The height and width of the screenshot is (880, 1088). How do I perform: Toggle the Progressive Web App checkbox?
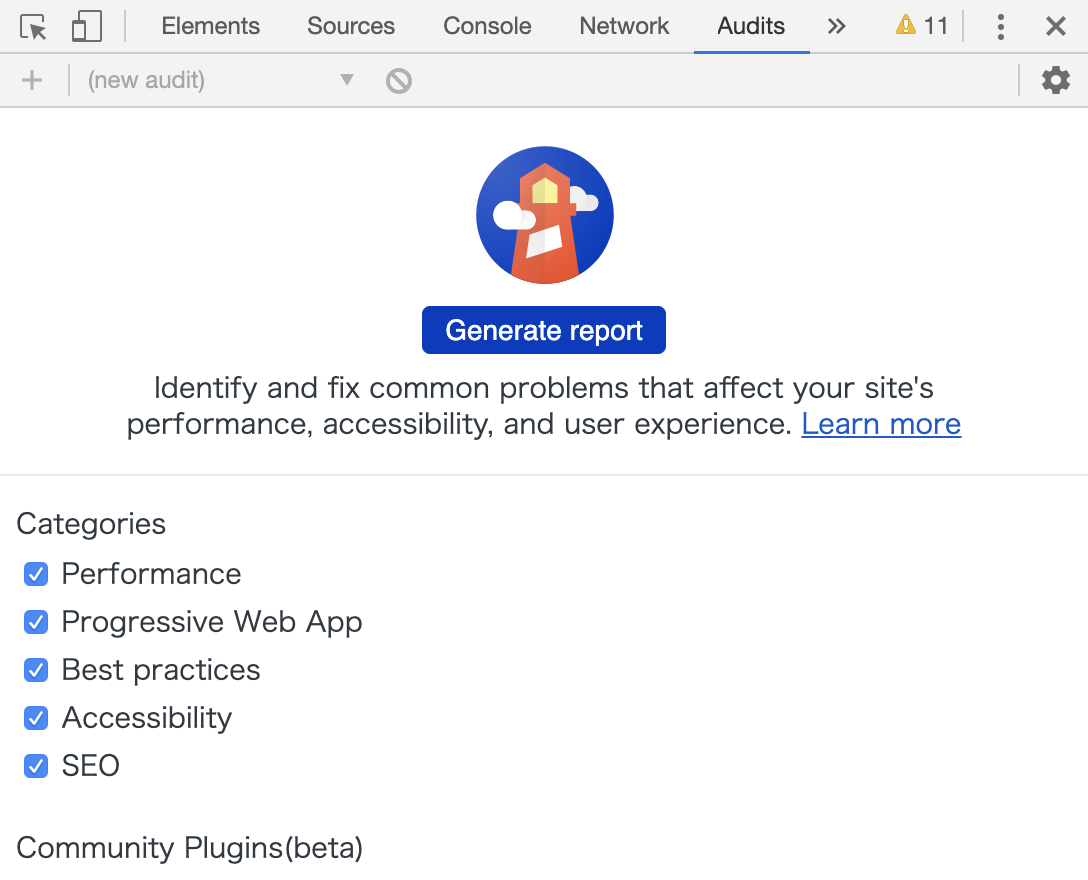(36, 622)
